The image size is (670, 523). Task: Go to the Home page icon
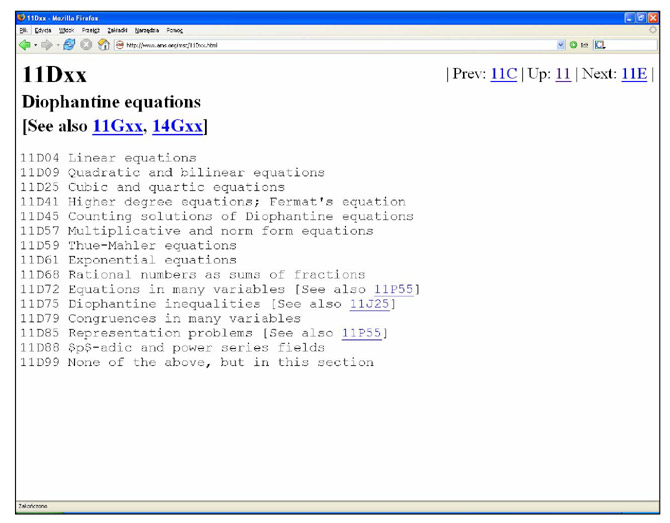coord(103,45)
